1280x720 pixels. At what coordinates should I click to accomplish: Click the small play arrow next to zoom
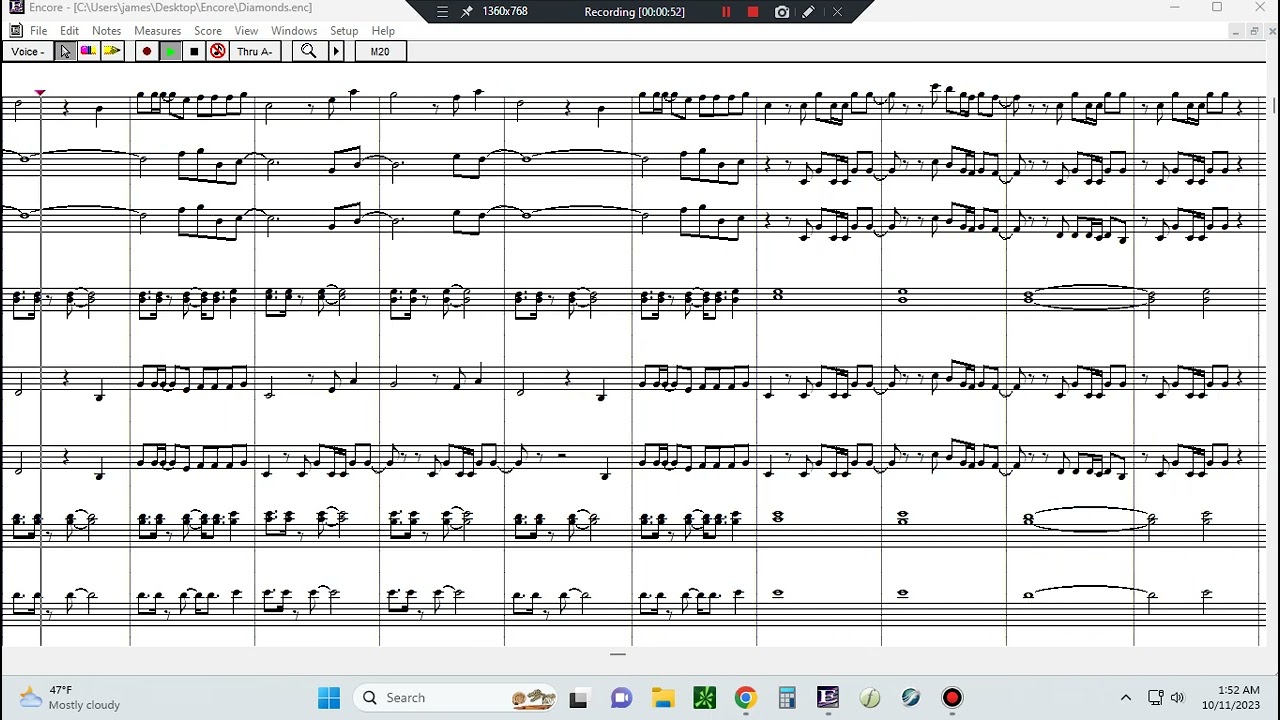click(336, 51)
